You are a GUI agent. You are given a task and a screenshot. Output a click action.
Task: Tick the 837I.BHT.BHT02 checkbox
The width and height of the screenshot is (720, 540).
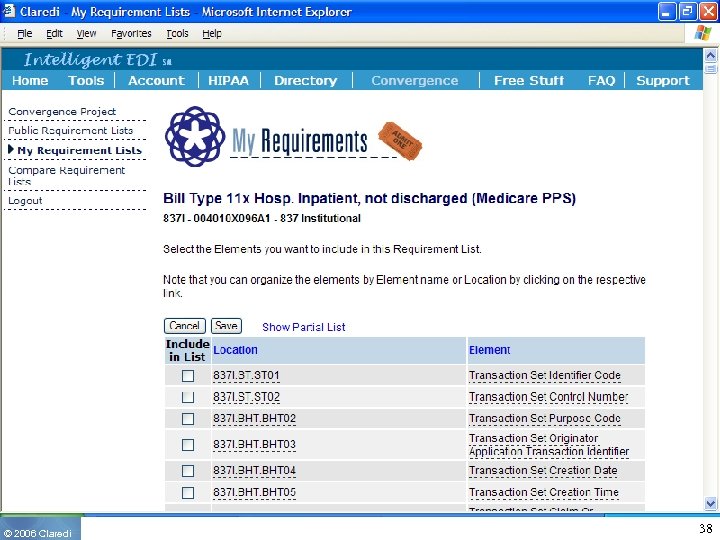pos(188,418)
